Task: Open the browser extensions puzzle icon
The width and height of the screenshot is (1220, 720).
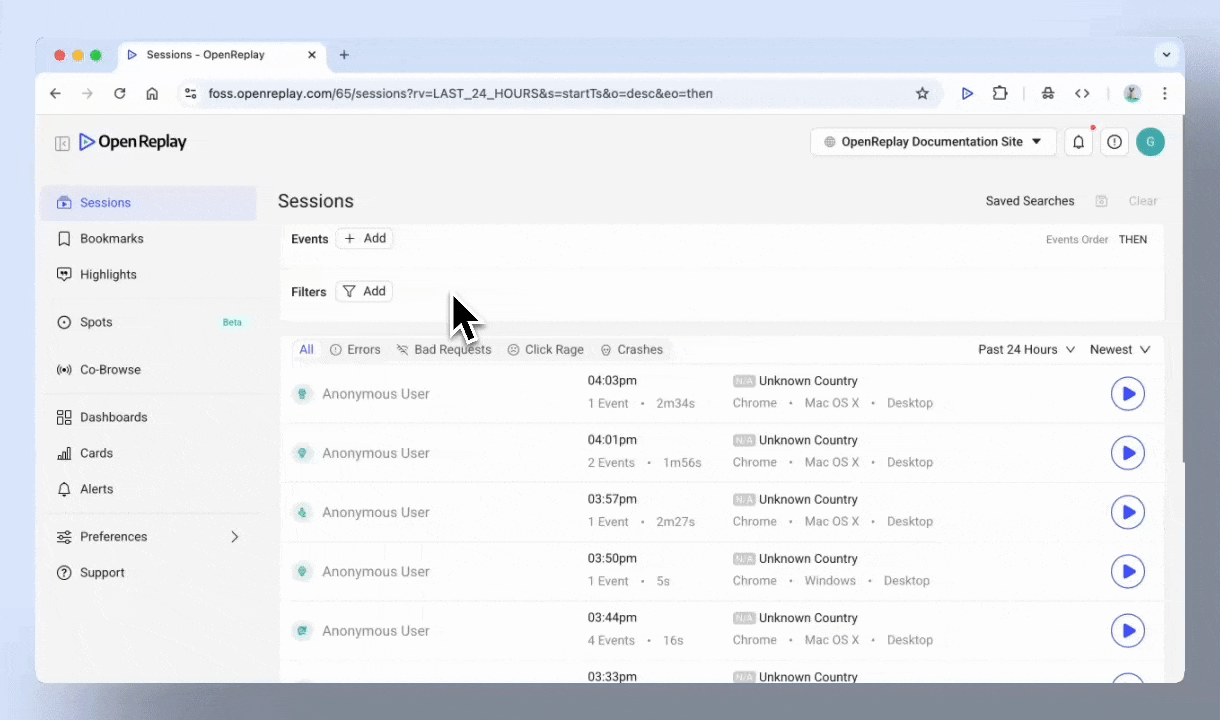Action: coord(1000,94)
